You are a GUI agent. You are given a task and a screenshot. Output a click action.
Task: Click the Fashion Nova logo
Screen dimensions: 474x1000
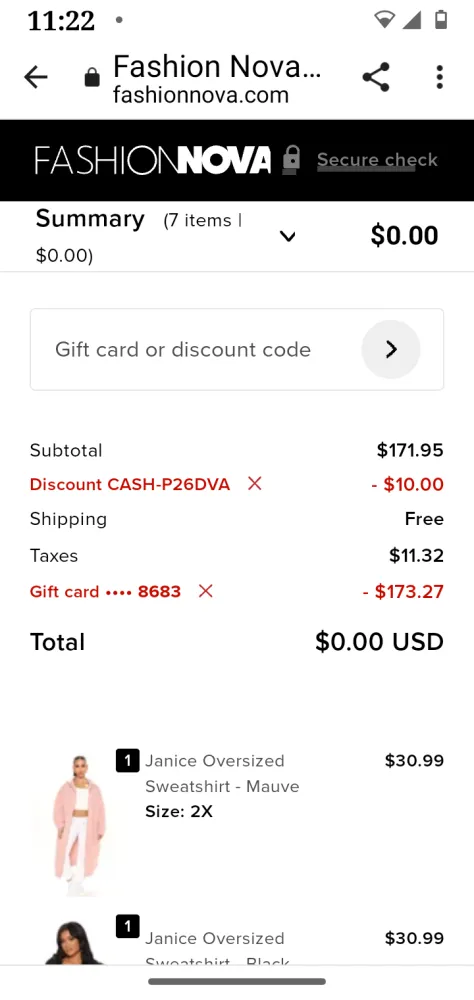tap(153, 160)
